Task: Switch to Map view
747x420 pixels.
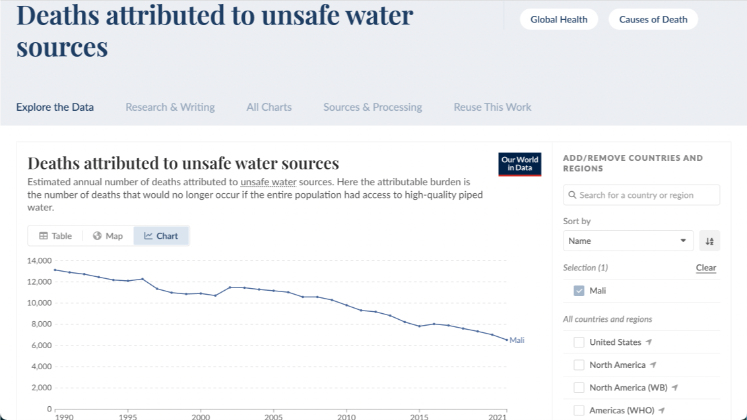Action: pos(108,236)
